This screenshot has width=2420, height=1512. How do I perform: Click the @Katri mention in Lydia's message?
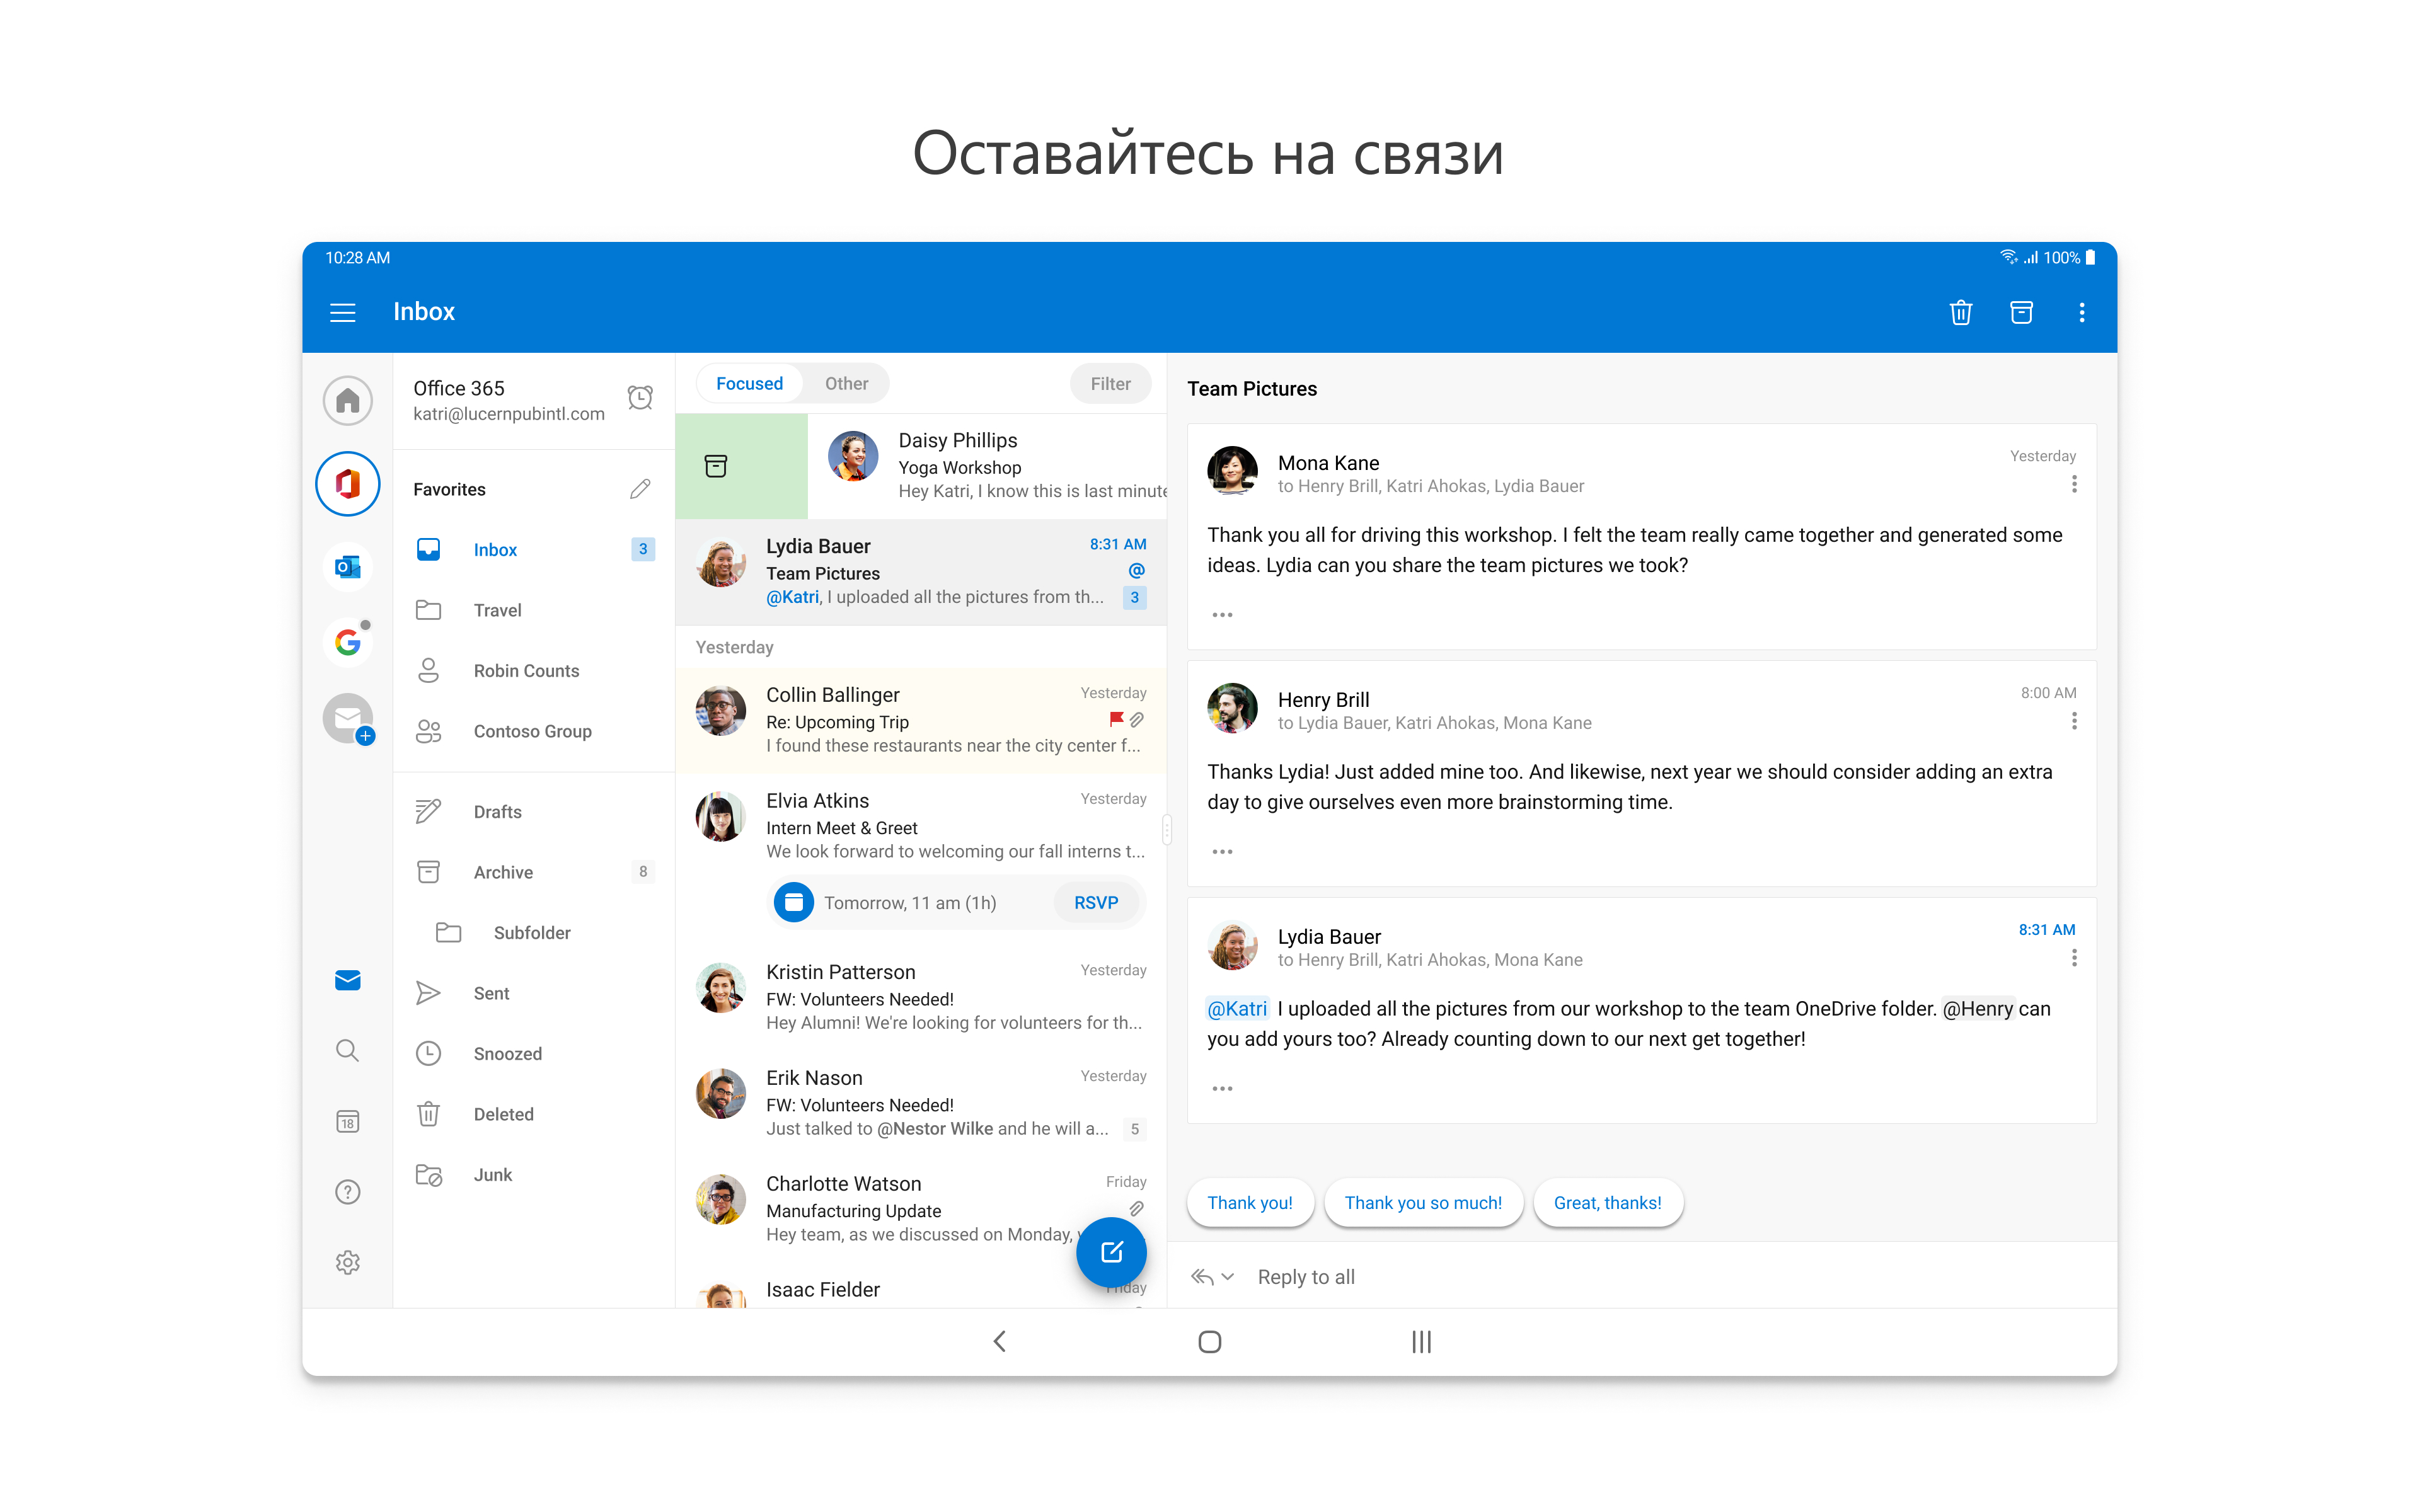1237,1009
